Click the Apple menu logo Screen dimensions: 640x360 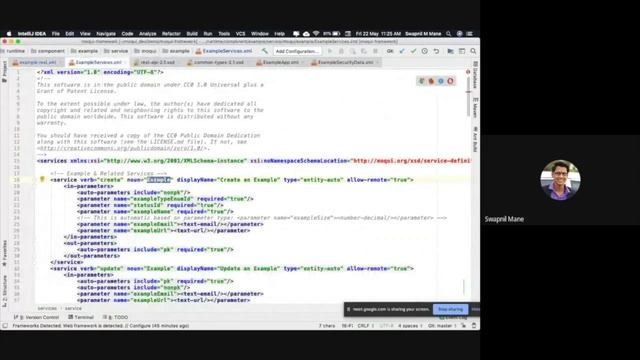click(x=9, y=34)
